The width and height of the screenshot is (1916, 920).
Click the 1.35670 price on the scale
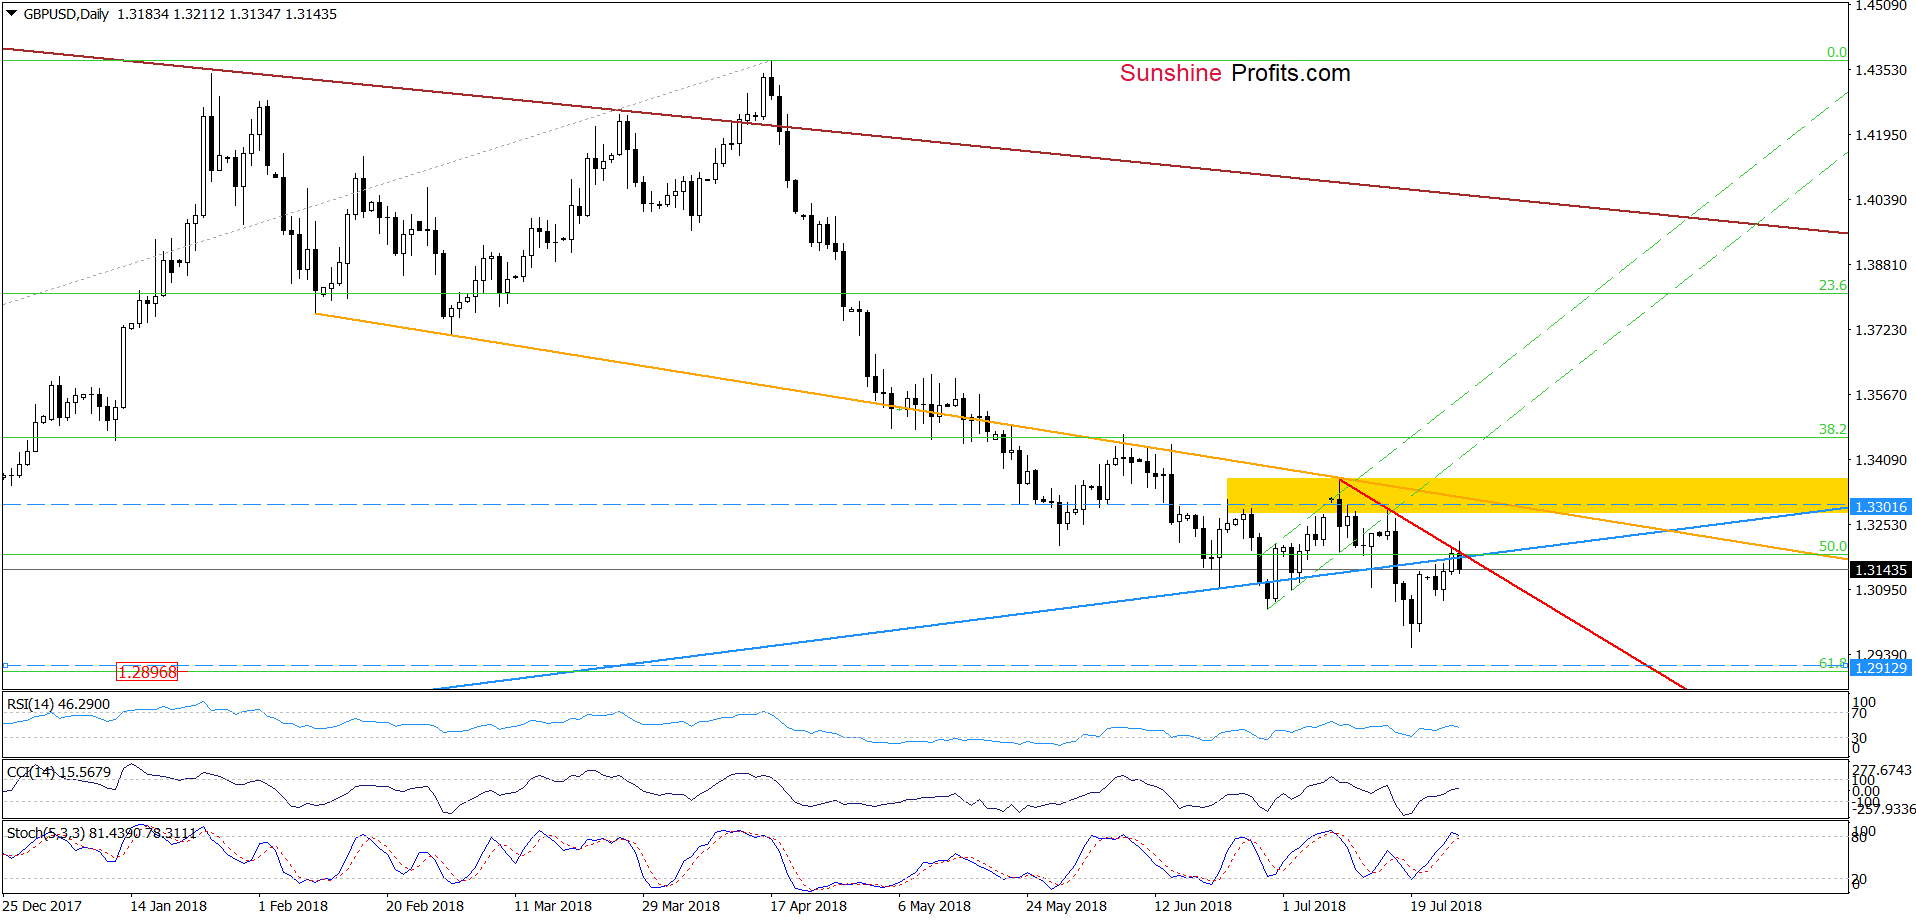[x=1881, y=395]
